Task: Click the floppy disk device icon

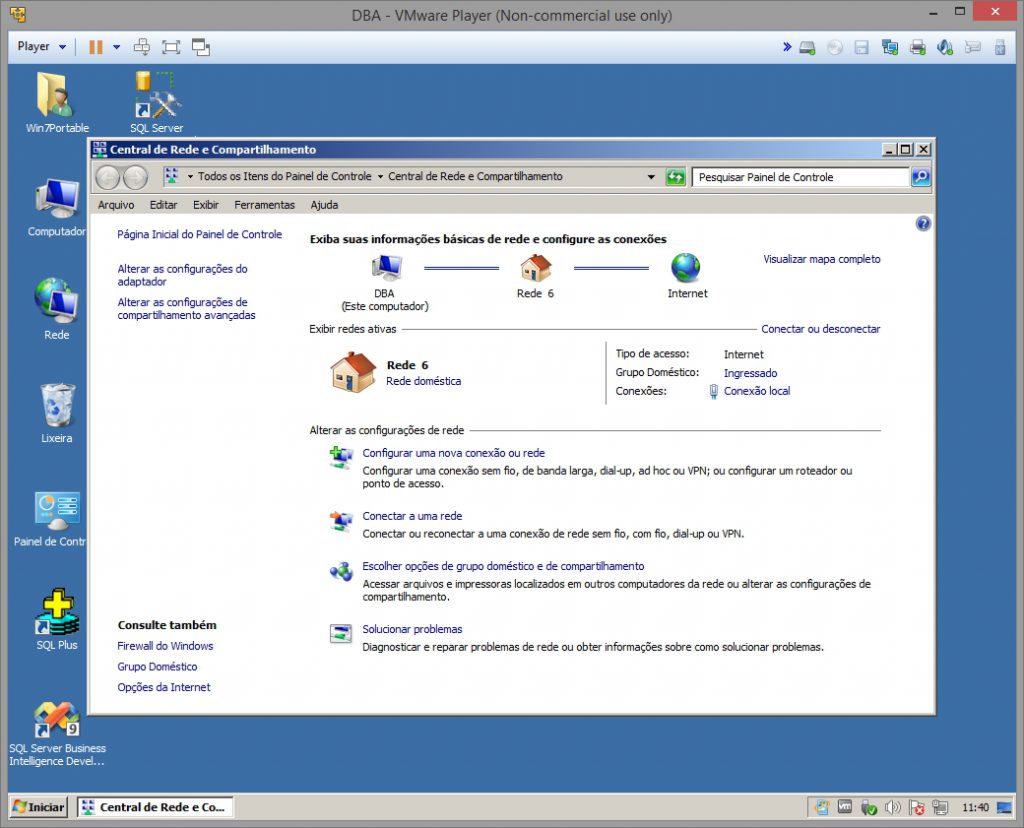Action: (x=861, y=47)
